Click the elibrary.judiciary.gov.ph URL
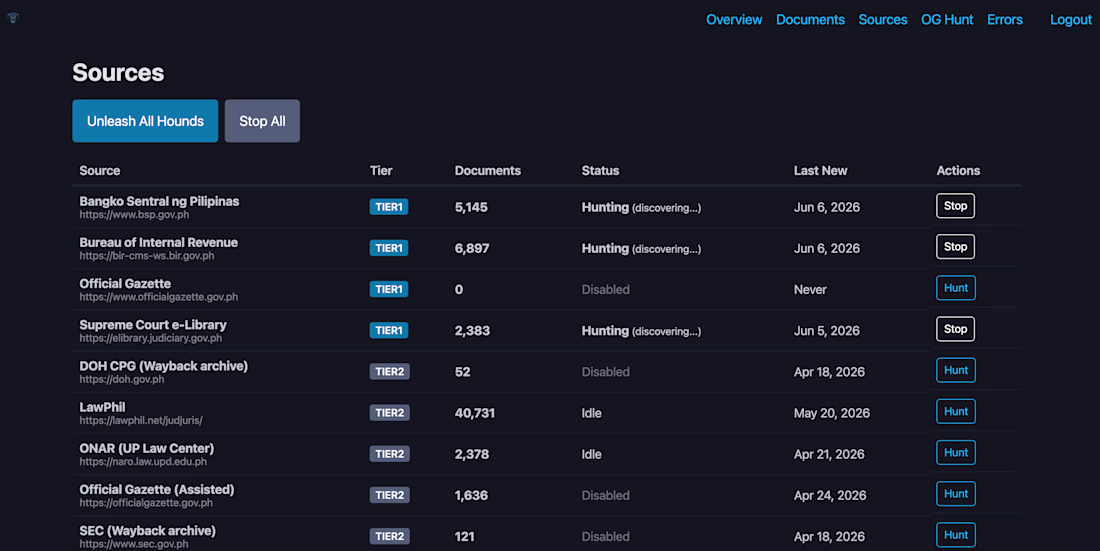 pos(151,338)
